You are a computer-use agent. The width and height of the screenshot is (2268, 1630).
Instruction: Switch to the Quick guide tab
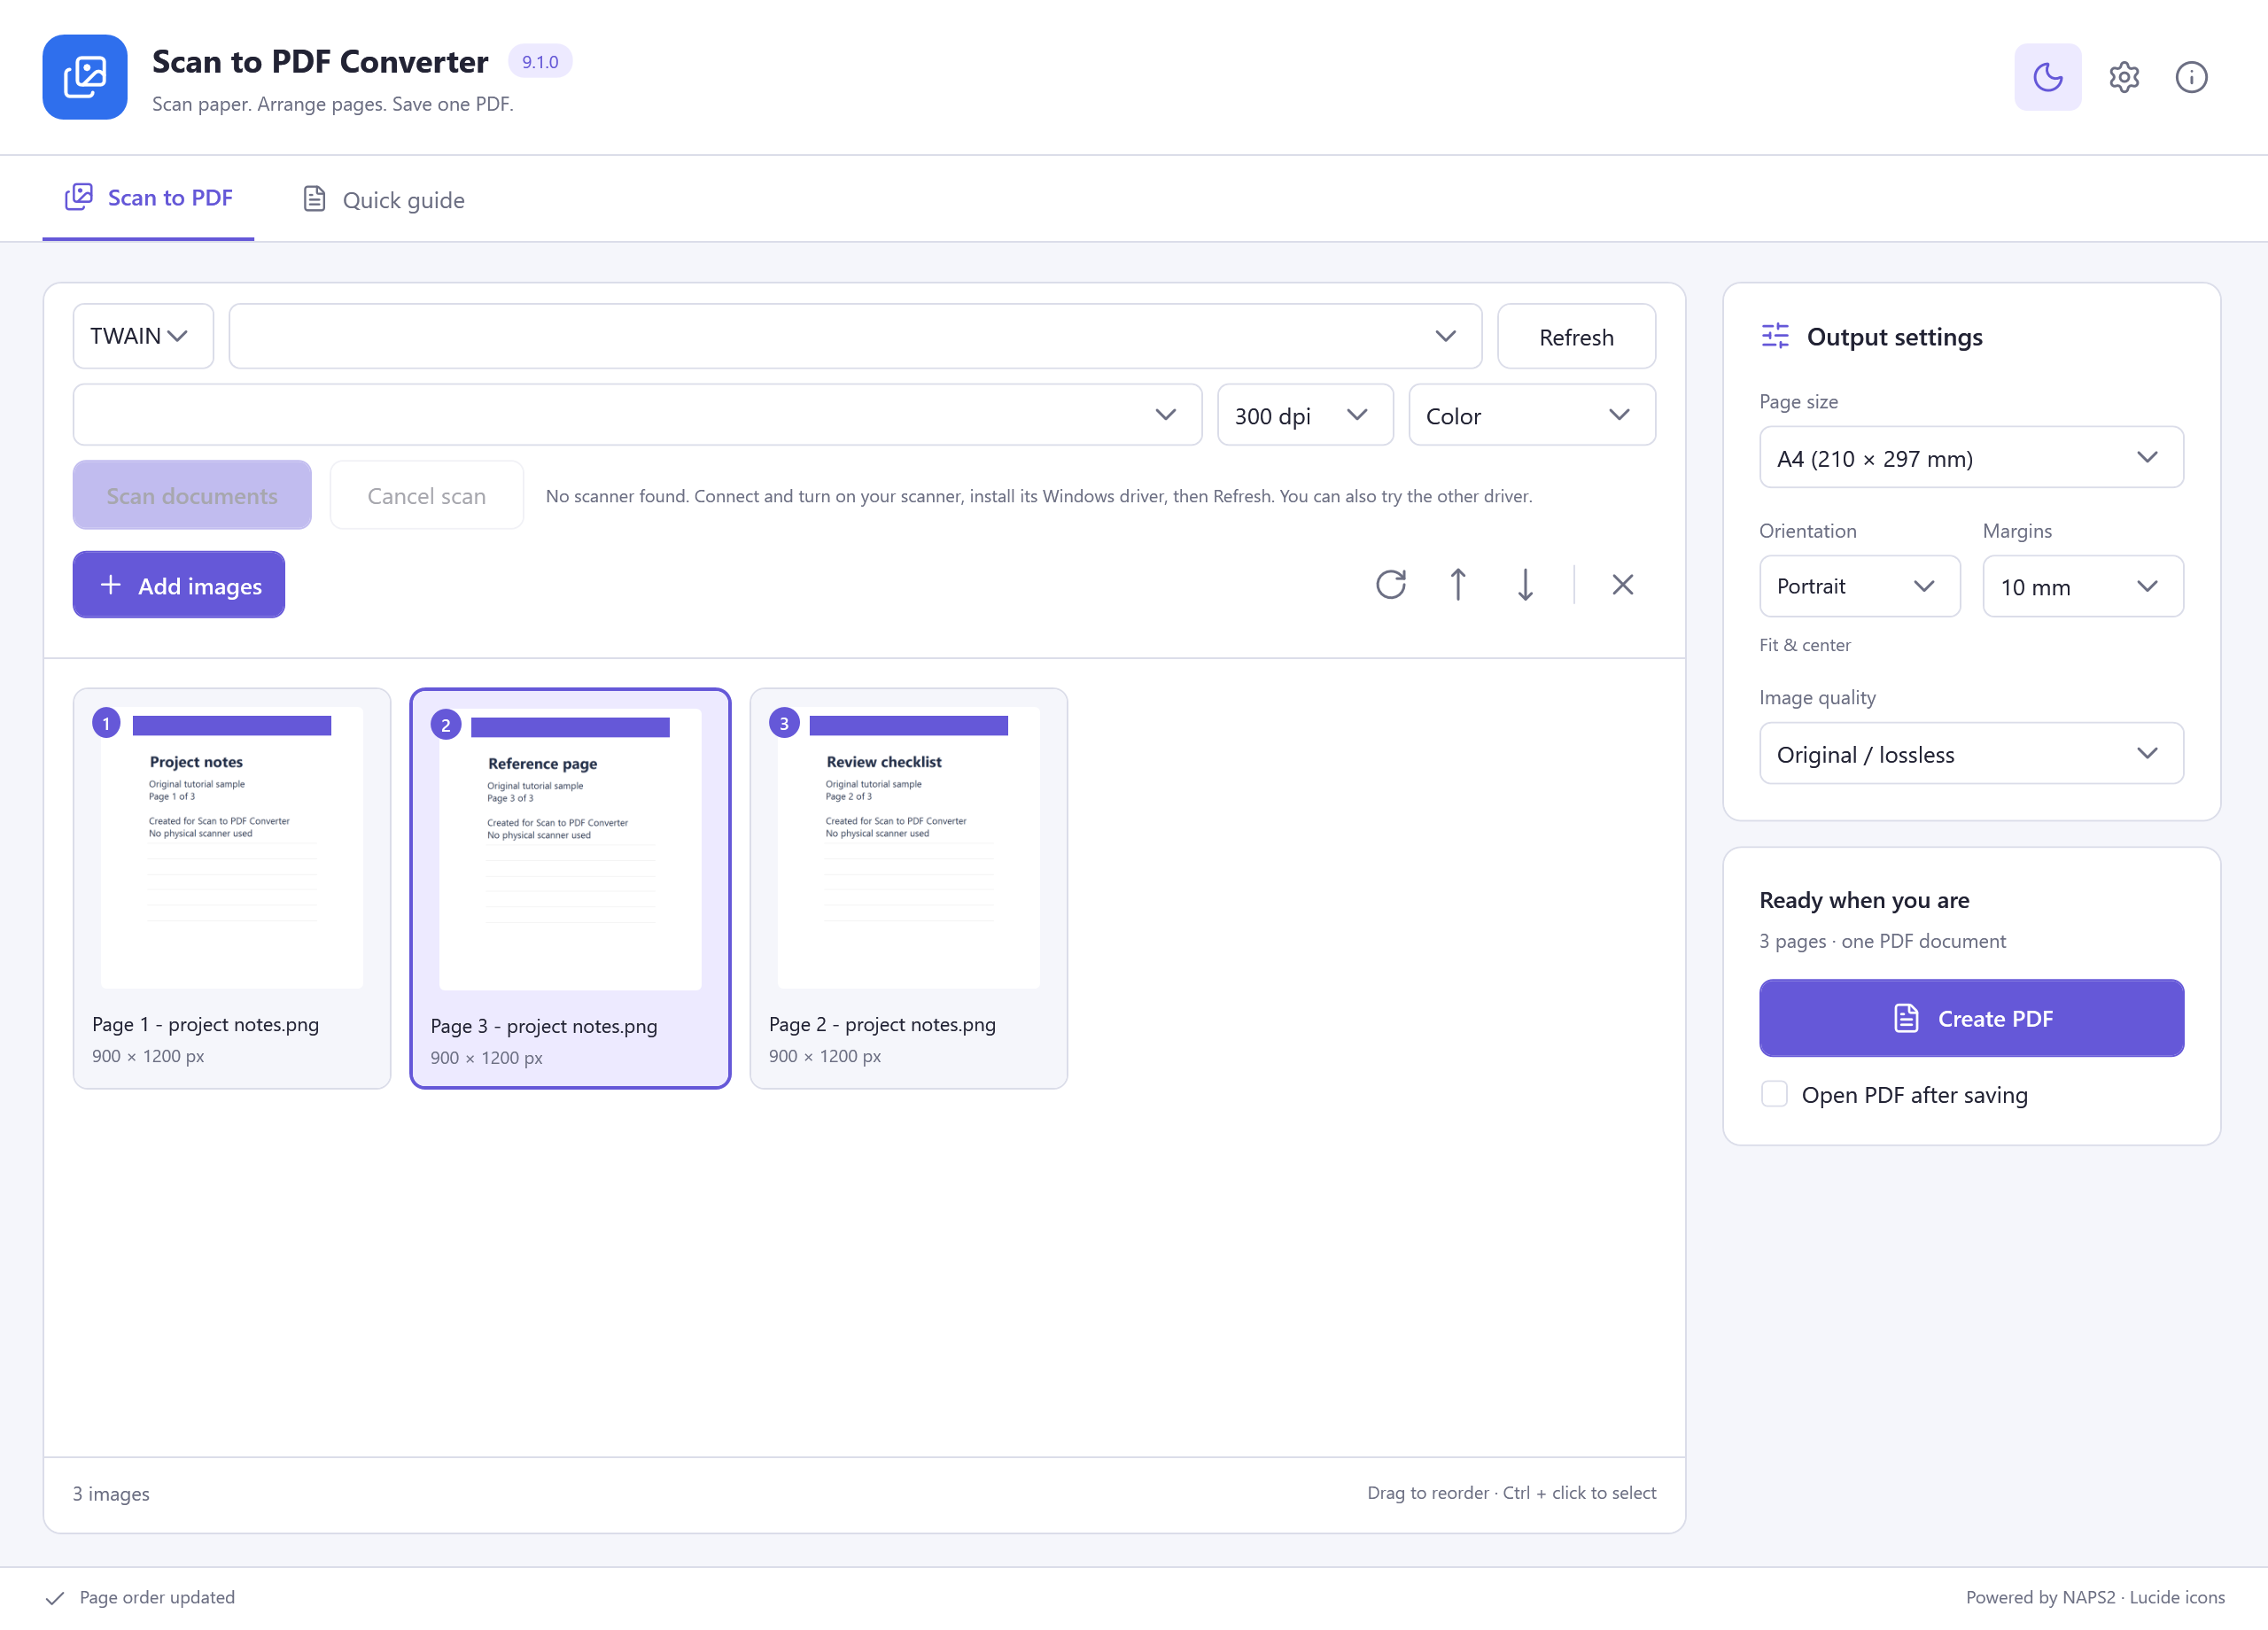tap(384, 200)
